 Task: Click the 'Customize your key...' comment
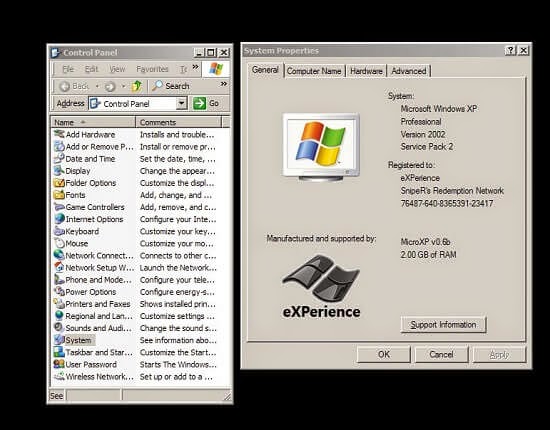pos(177,231)
